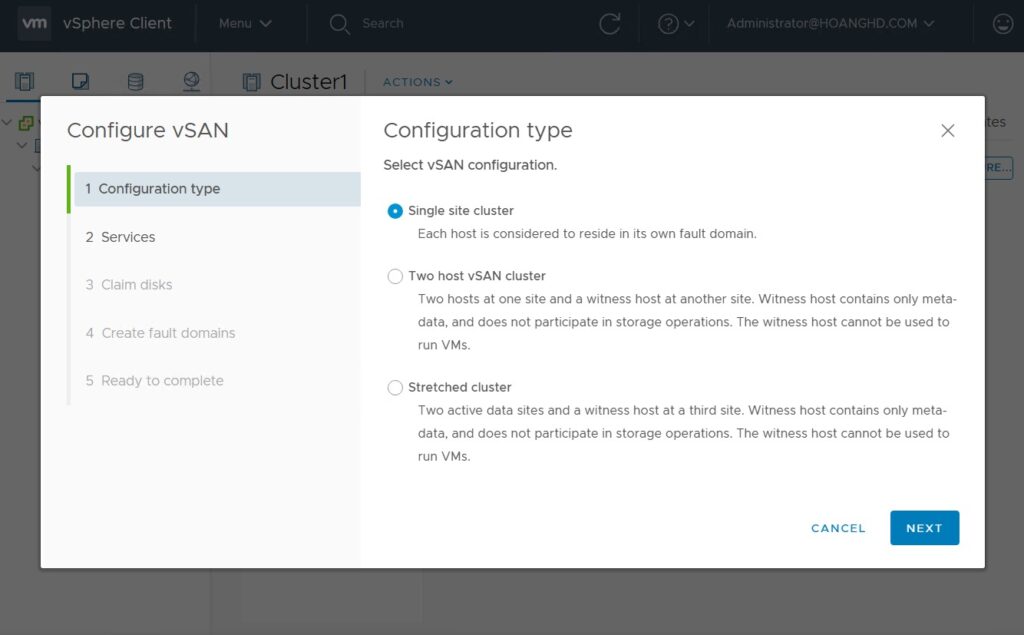Click the VMware vm logo icon
Viewport: 1024px width, 635px height.
[34, 24]
